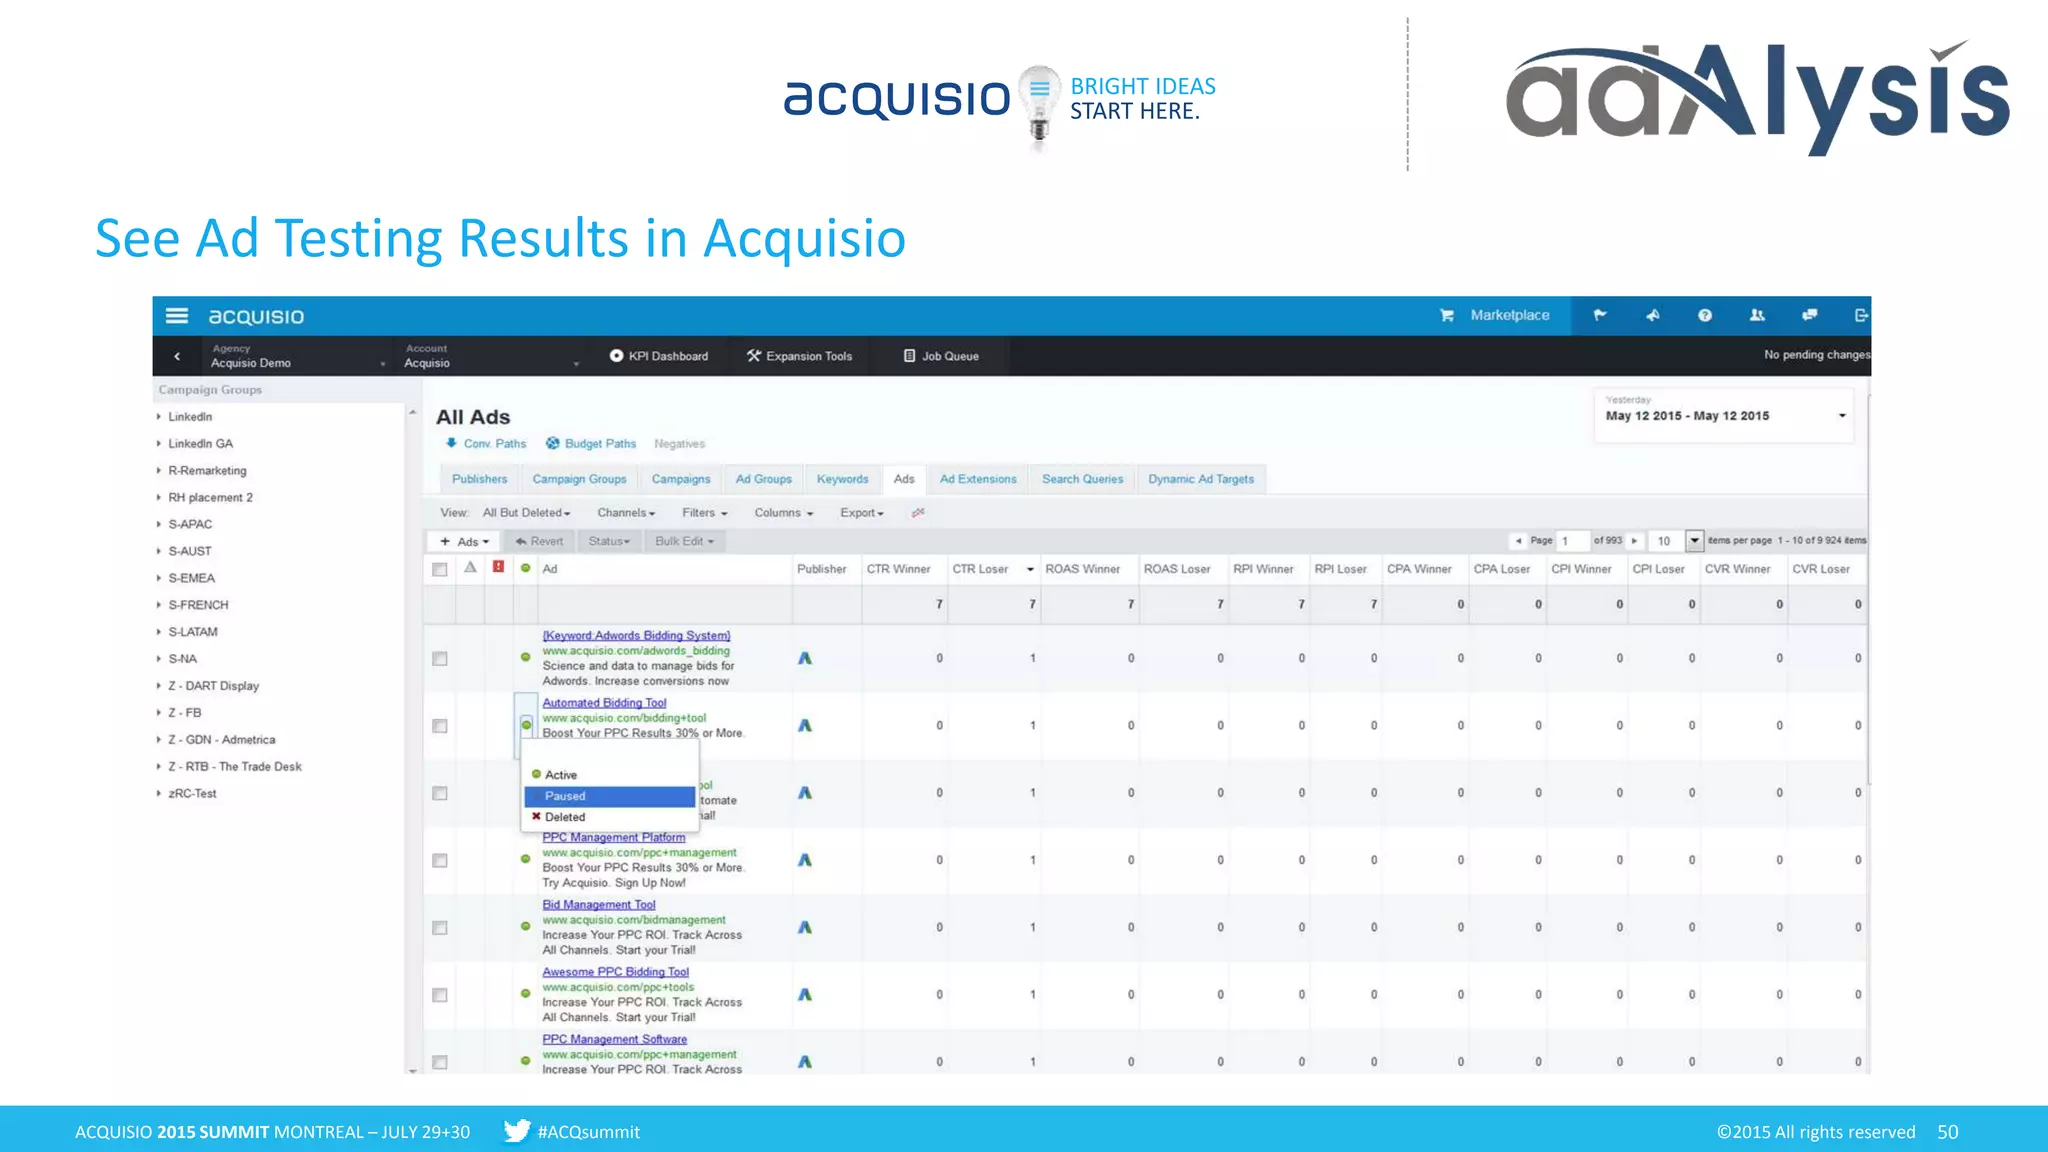Click the flag icon in top bar
The height and width of the screenshot is (1152, 2048).
tap(1600, 315)
